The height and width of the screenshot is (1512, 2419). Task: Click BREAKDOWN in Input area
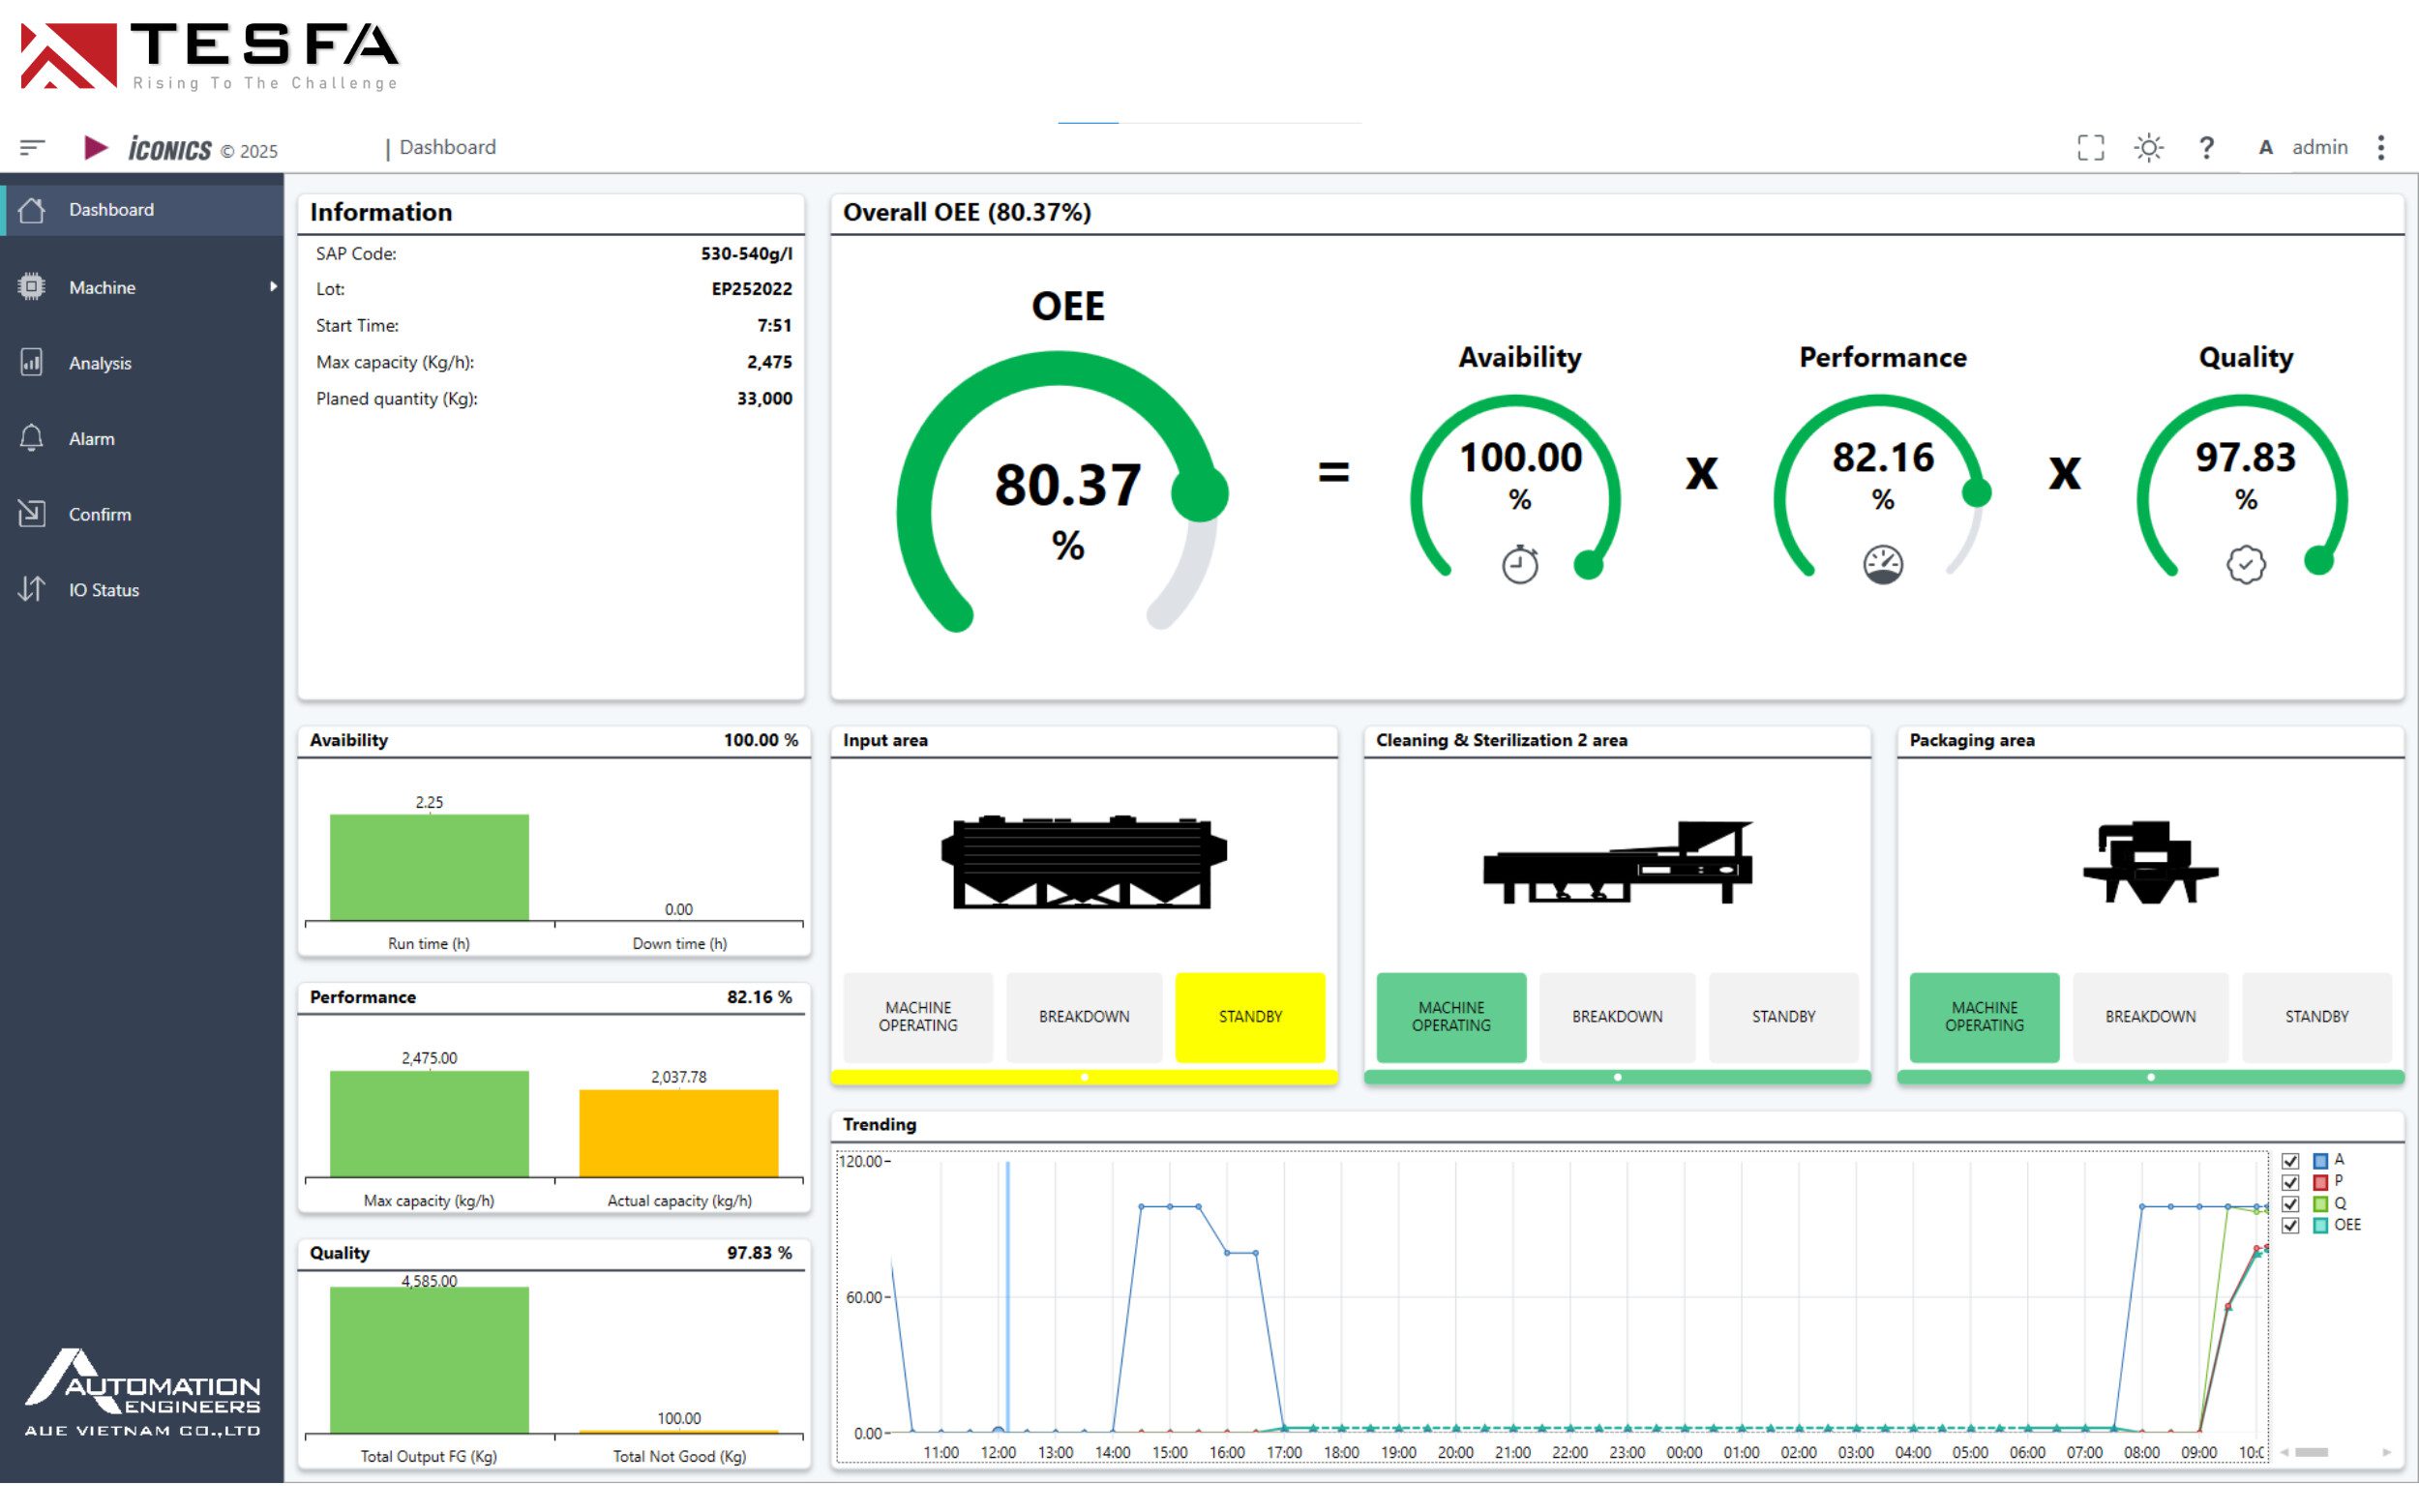point(1084,1016)
